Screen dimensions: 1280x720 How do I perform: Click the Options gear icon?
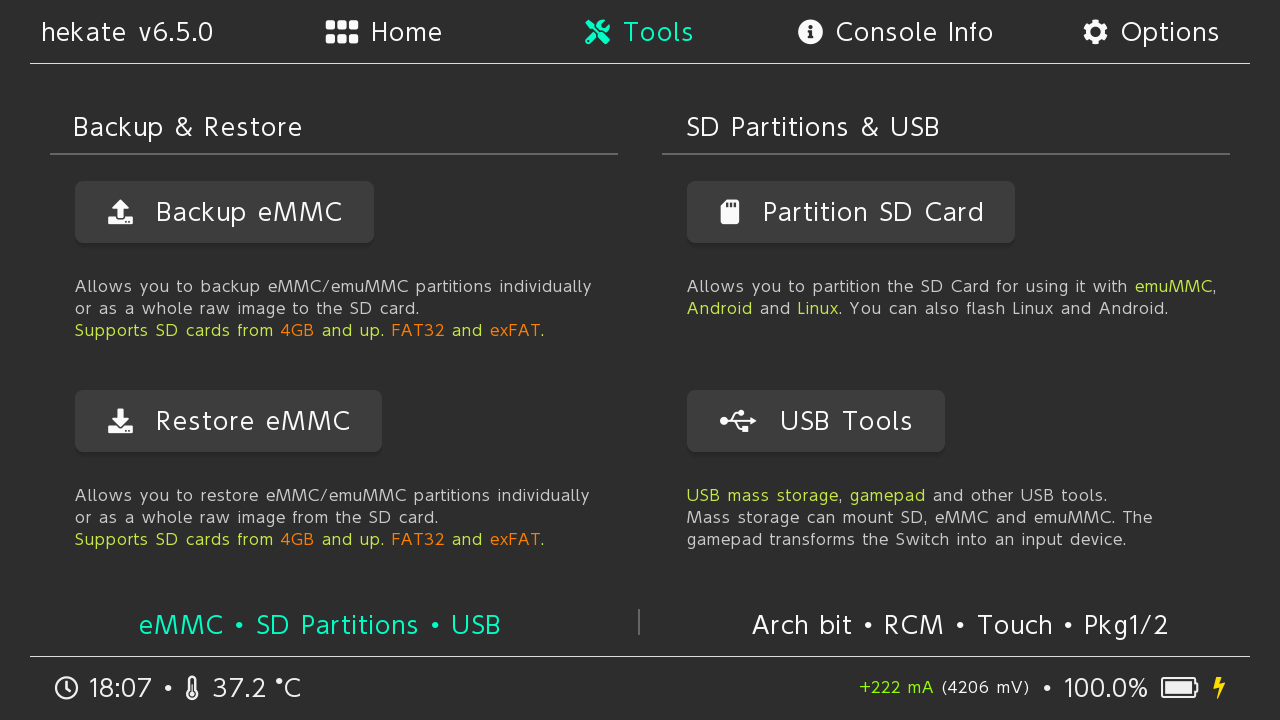pyautogui.click(x=1095, y=32)
